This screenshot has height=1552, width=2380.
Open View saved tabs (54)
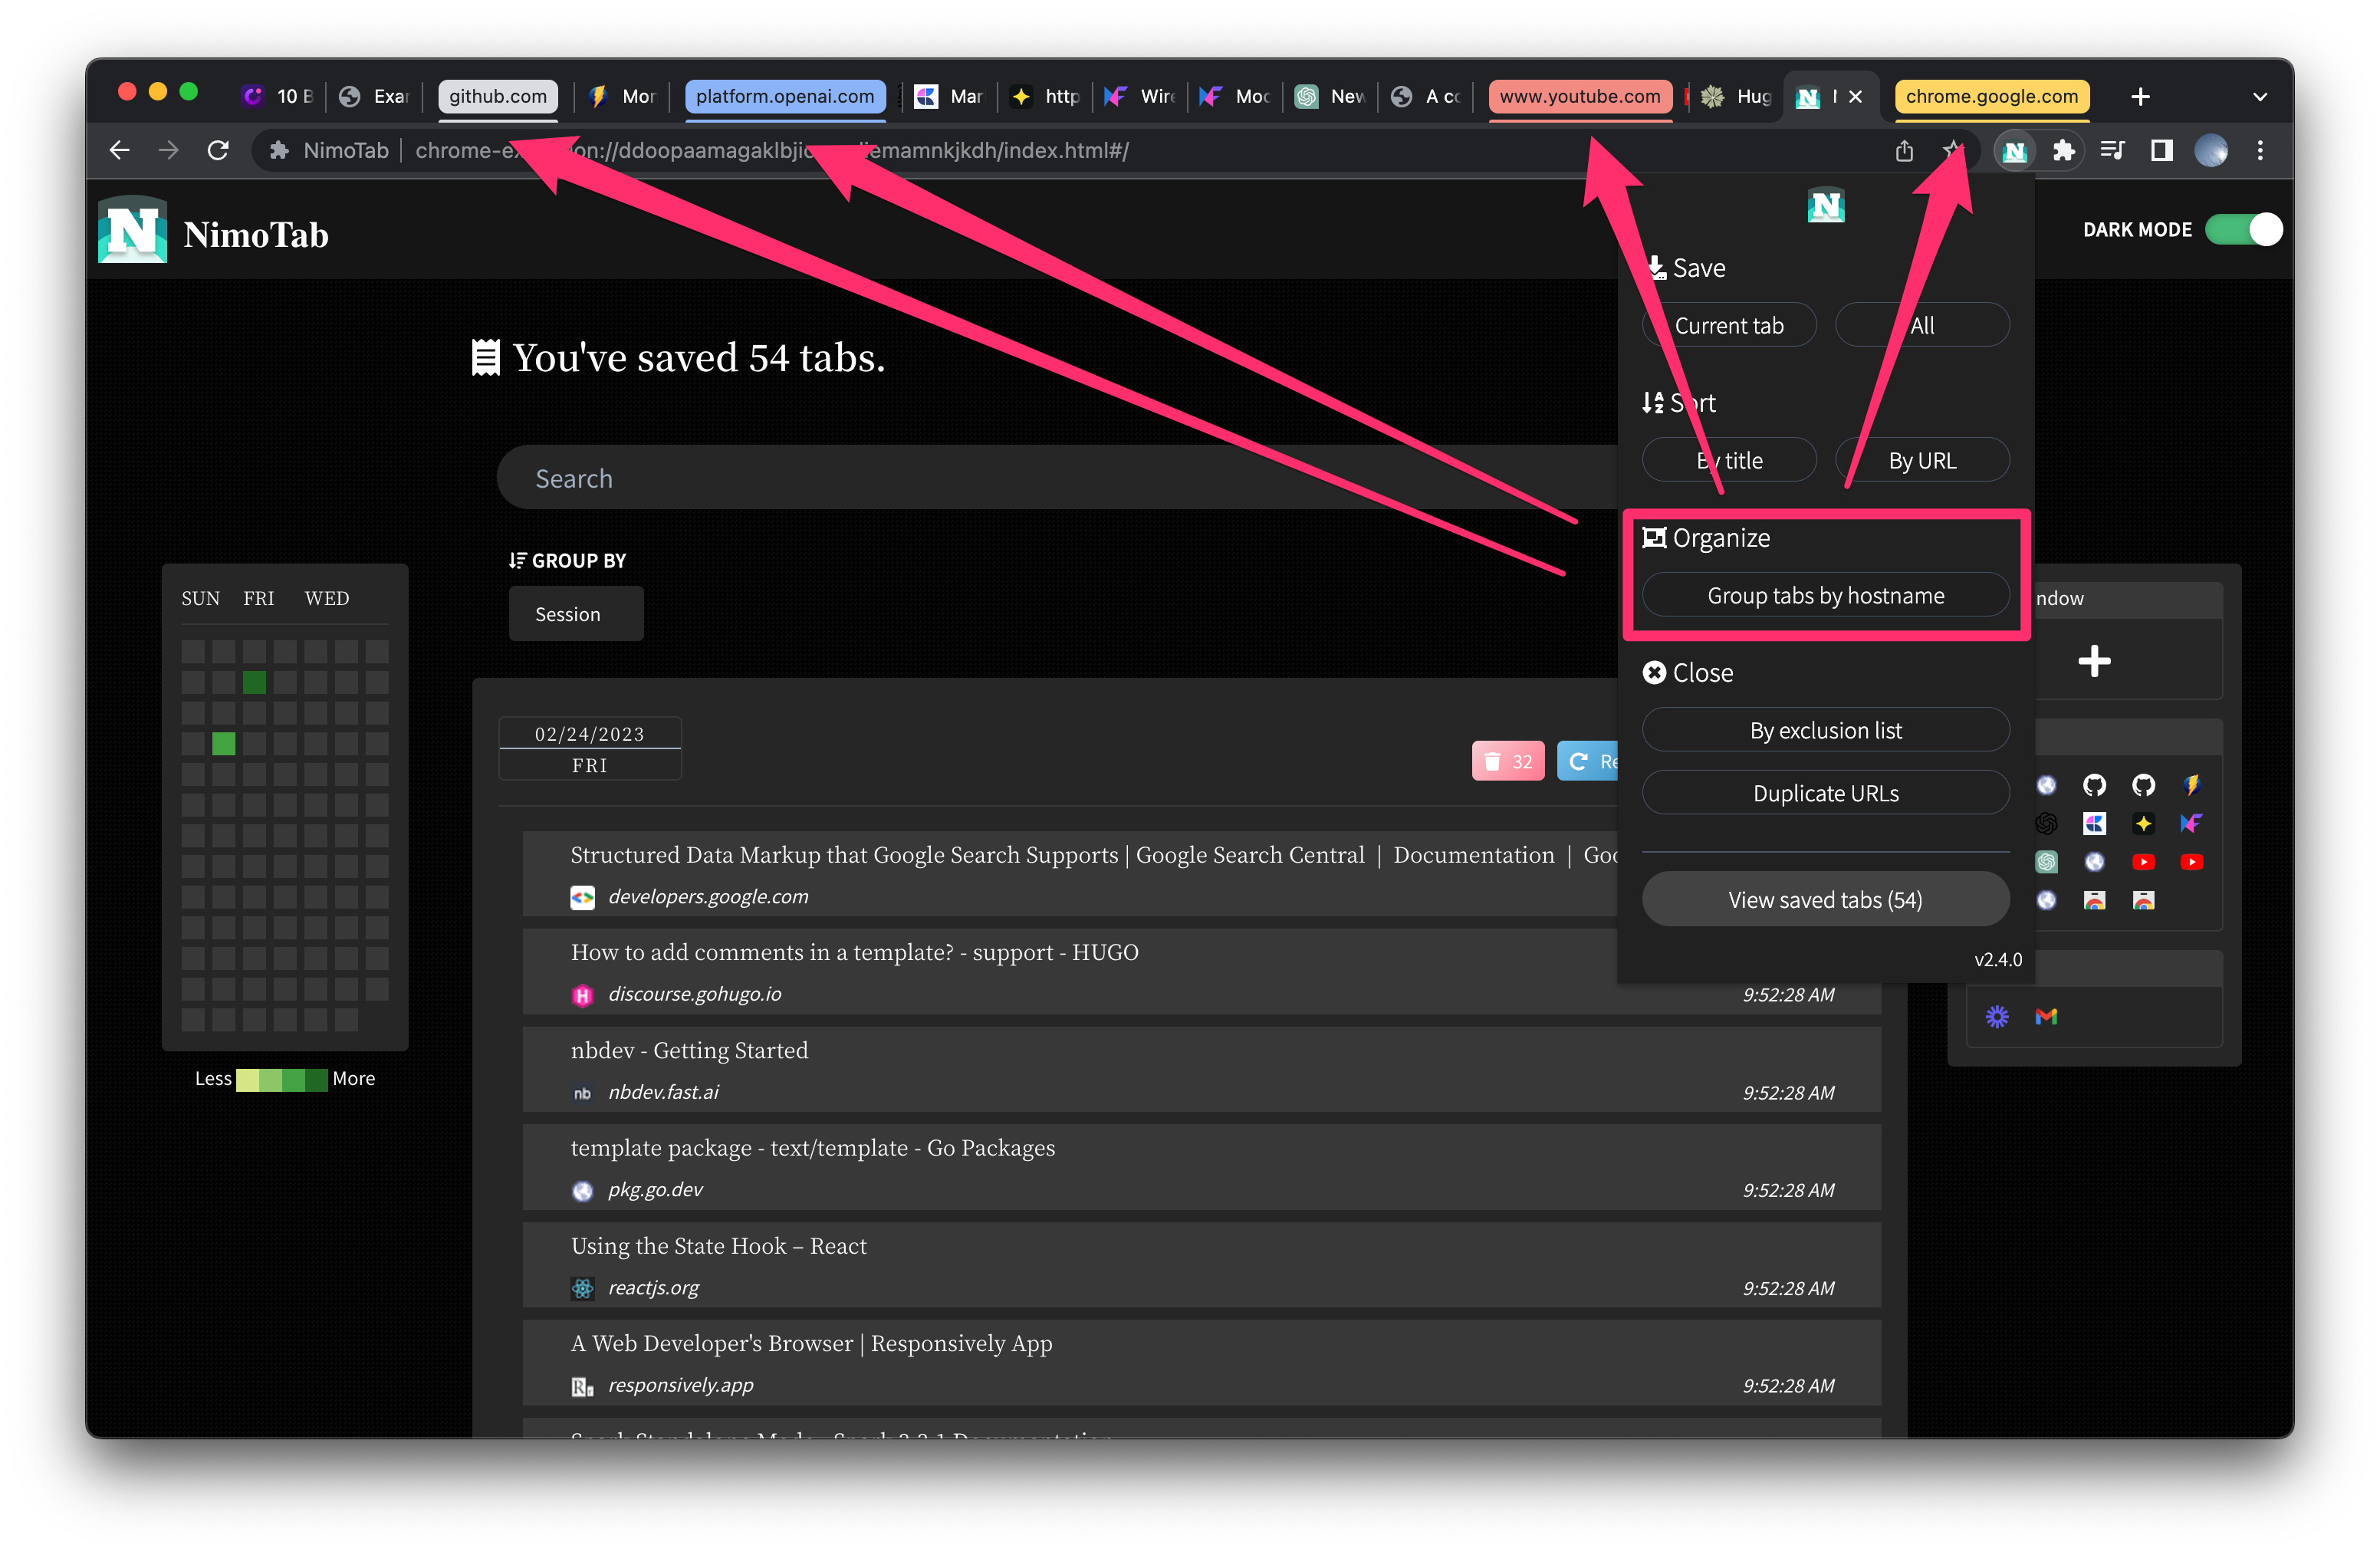pyautogui.click(x=1826, y=900)
